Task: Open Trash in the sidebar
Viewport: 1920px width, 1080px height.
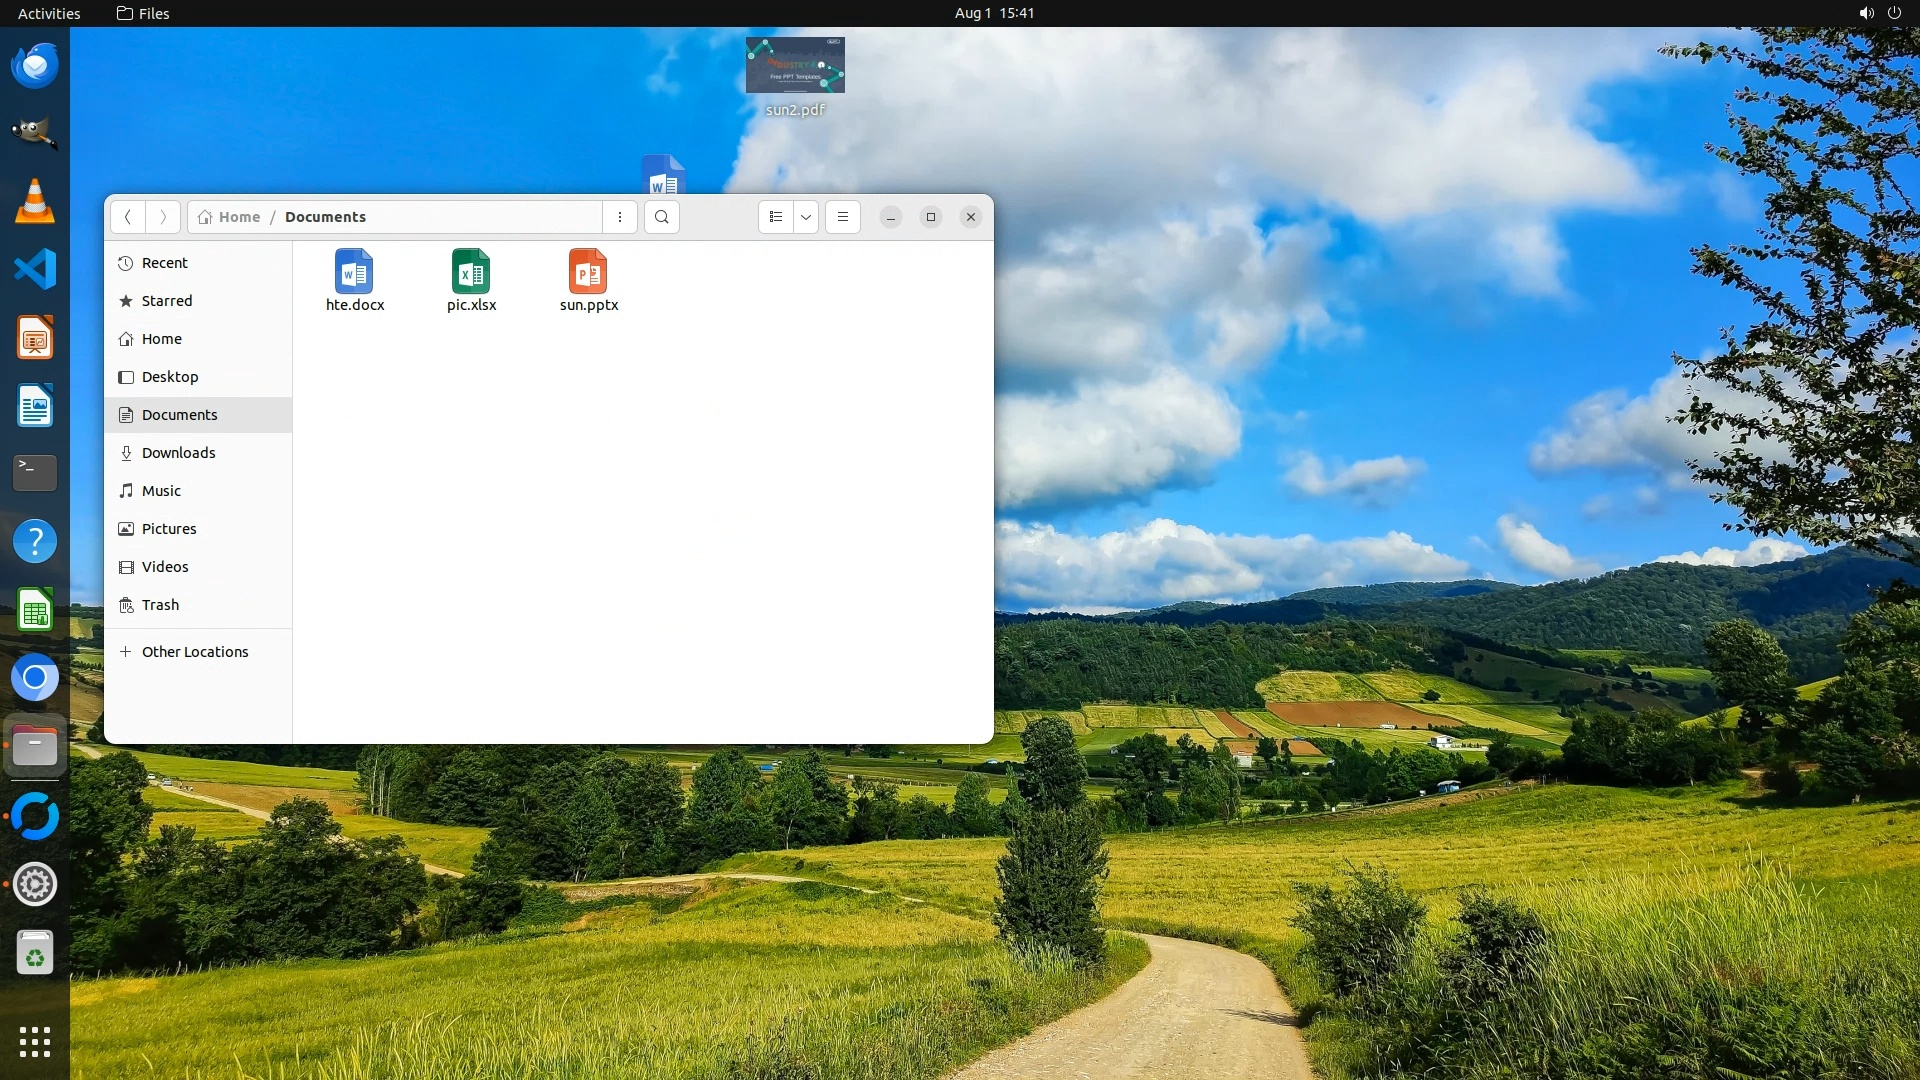Action: pos(160,605)
